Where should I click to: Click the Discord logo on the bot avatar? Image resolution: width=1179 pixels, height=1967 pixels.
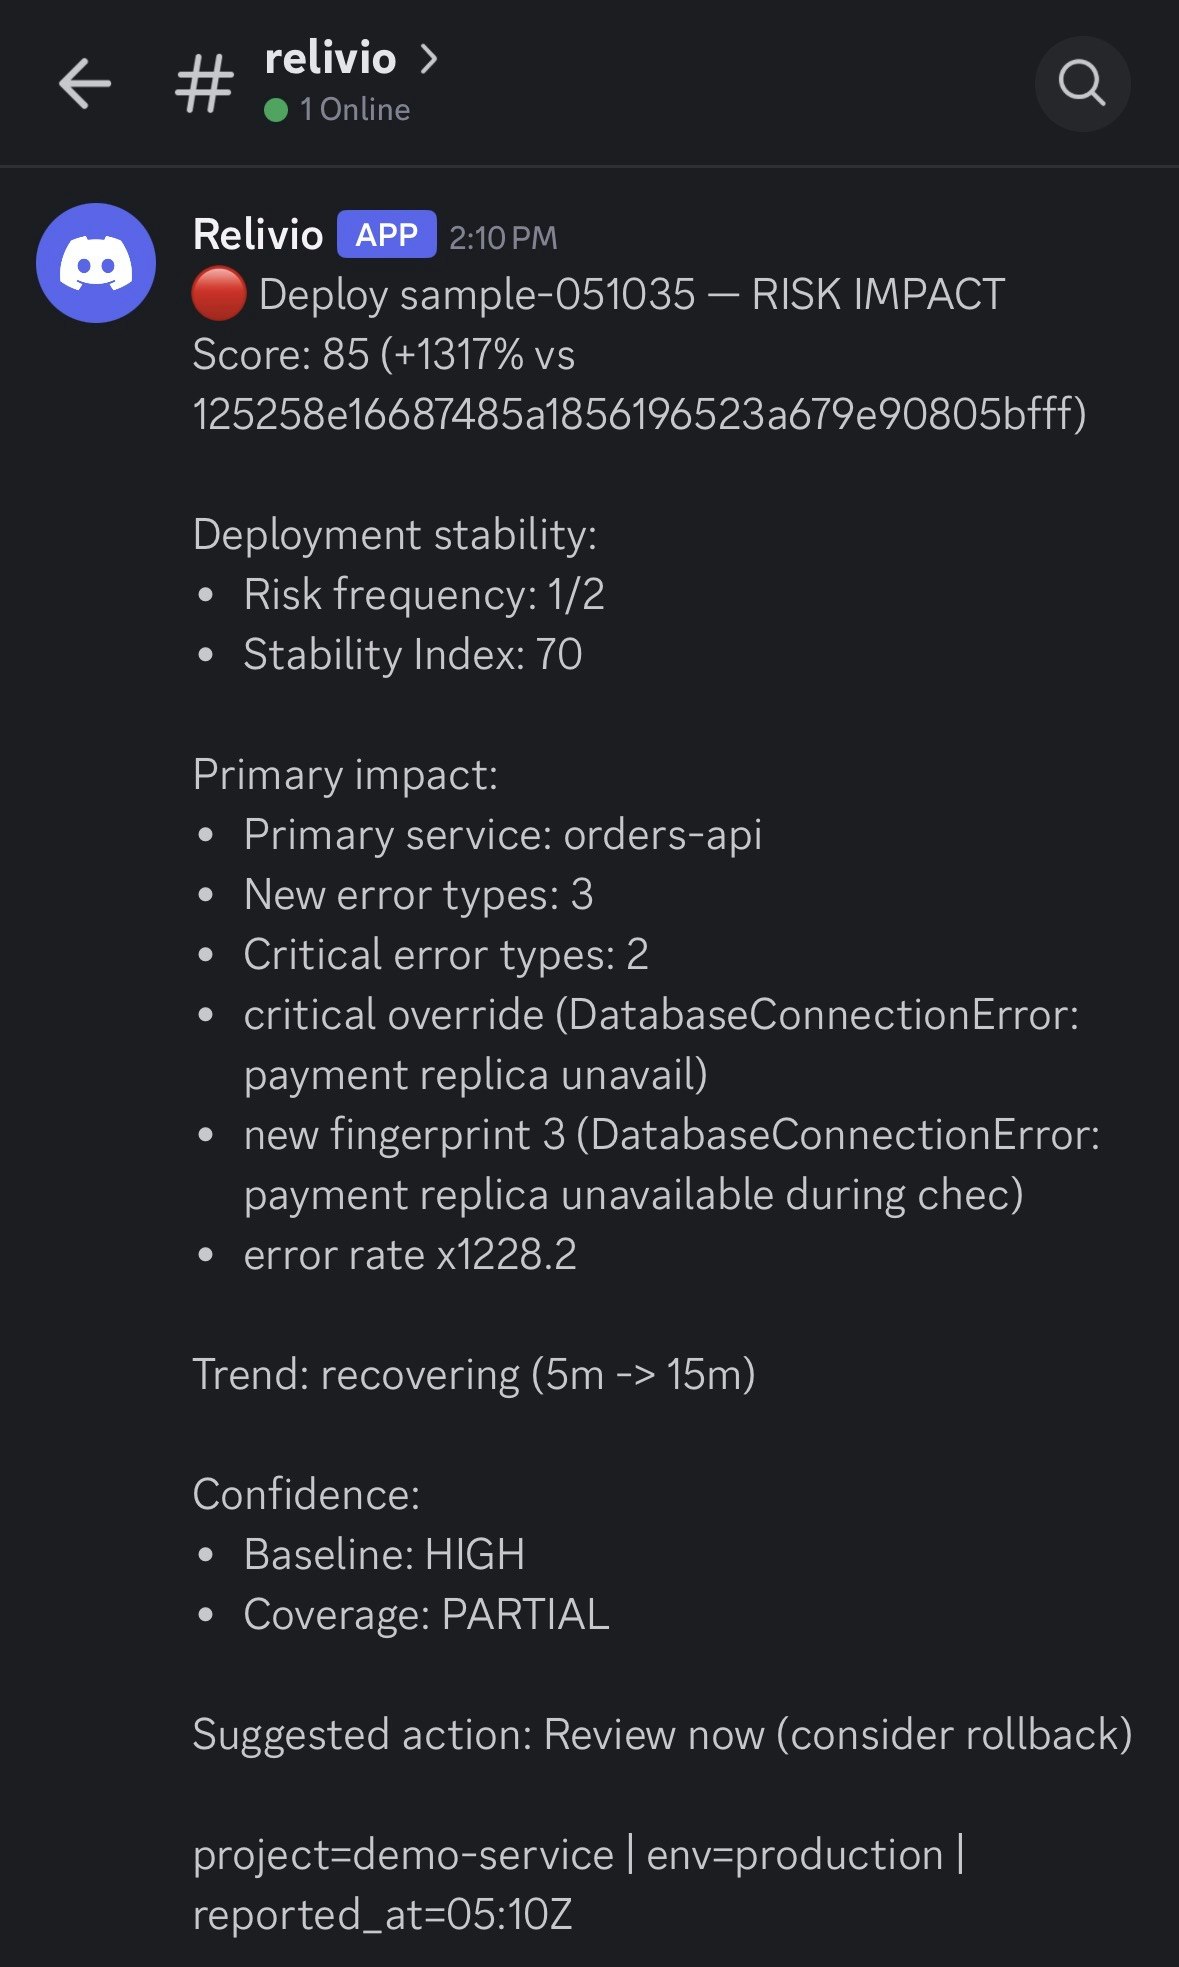coord(97,262)
